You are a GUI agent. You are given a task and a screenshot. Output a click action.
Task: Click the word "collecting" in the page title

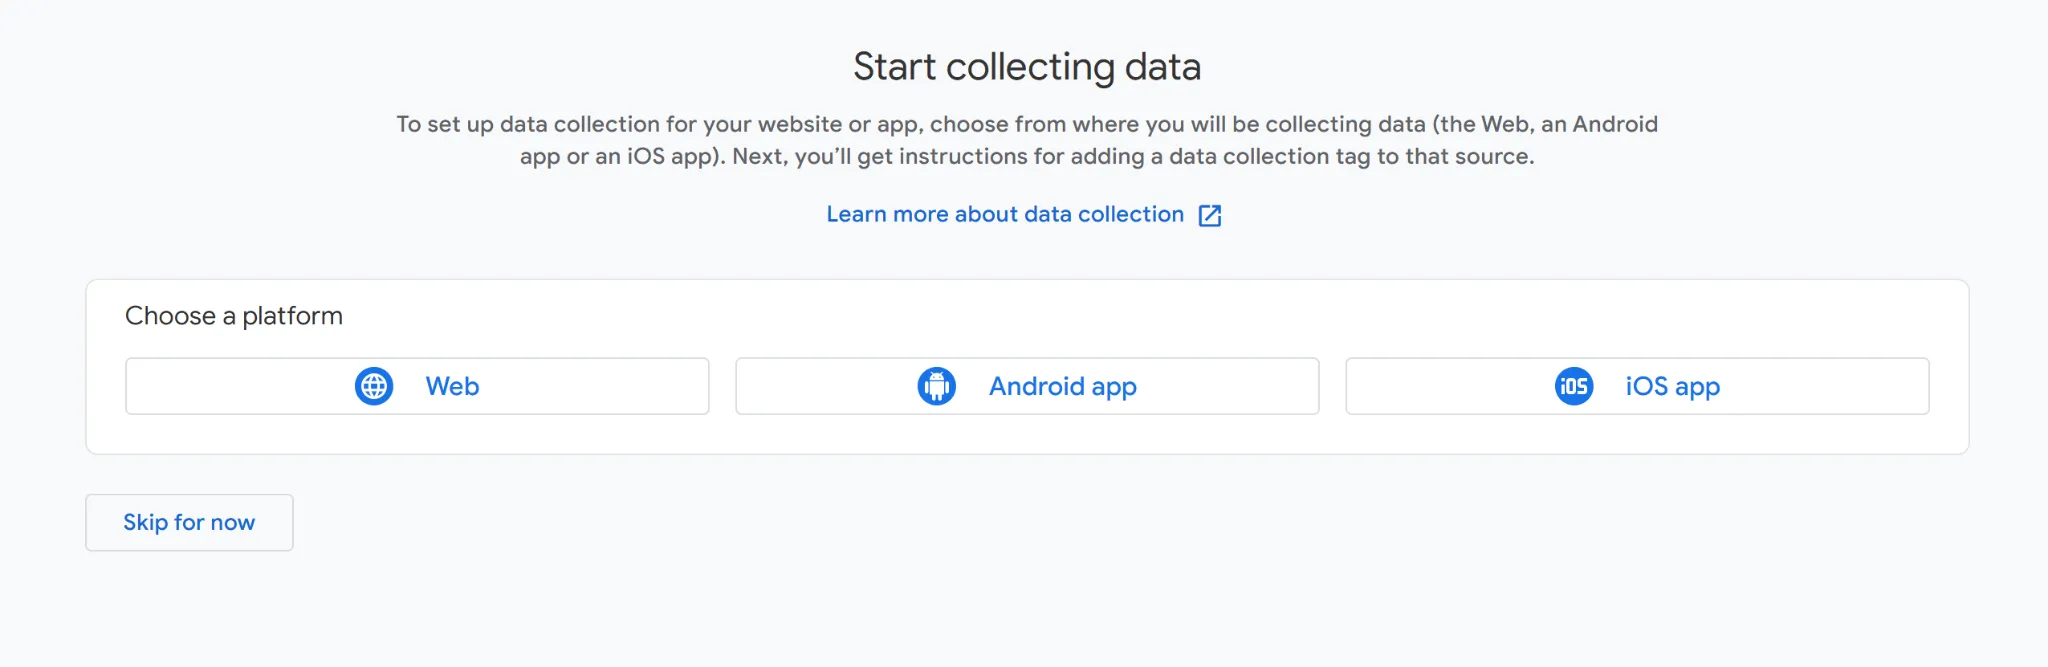(x=1030, y=67)
